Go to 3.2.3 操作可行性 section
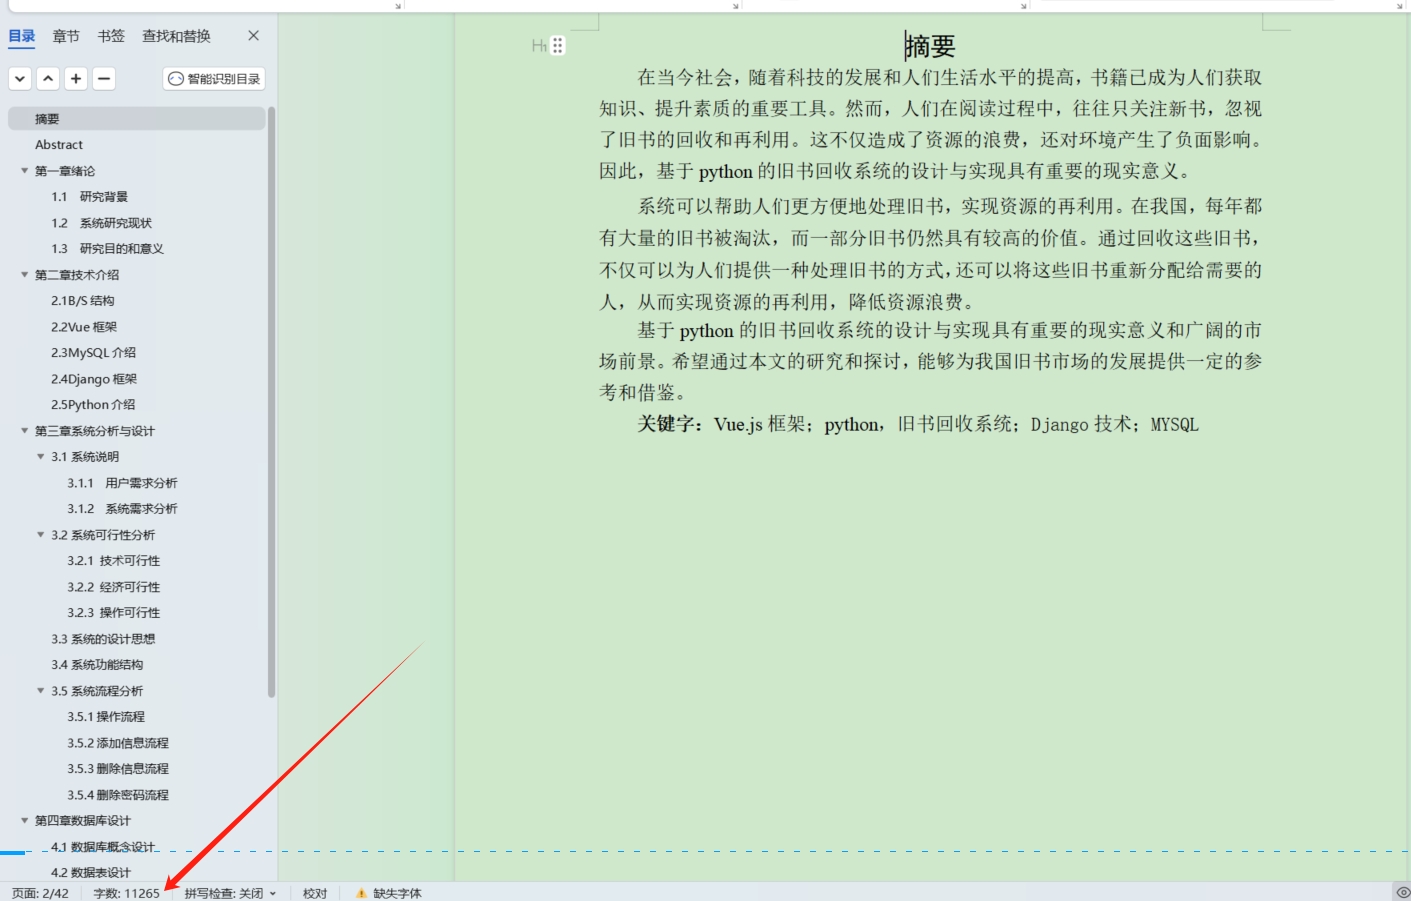Screen dimensions: 1411x901 (x=113, y=613)
